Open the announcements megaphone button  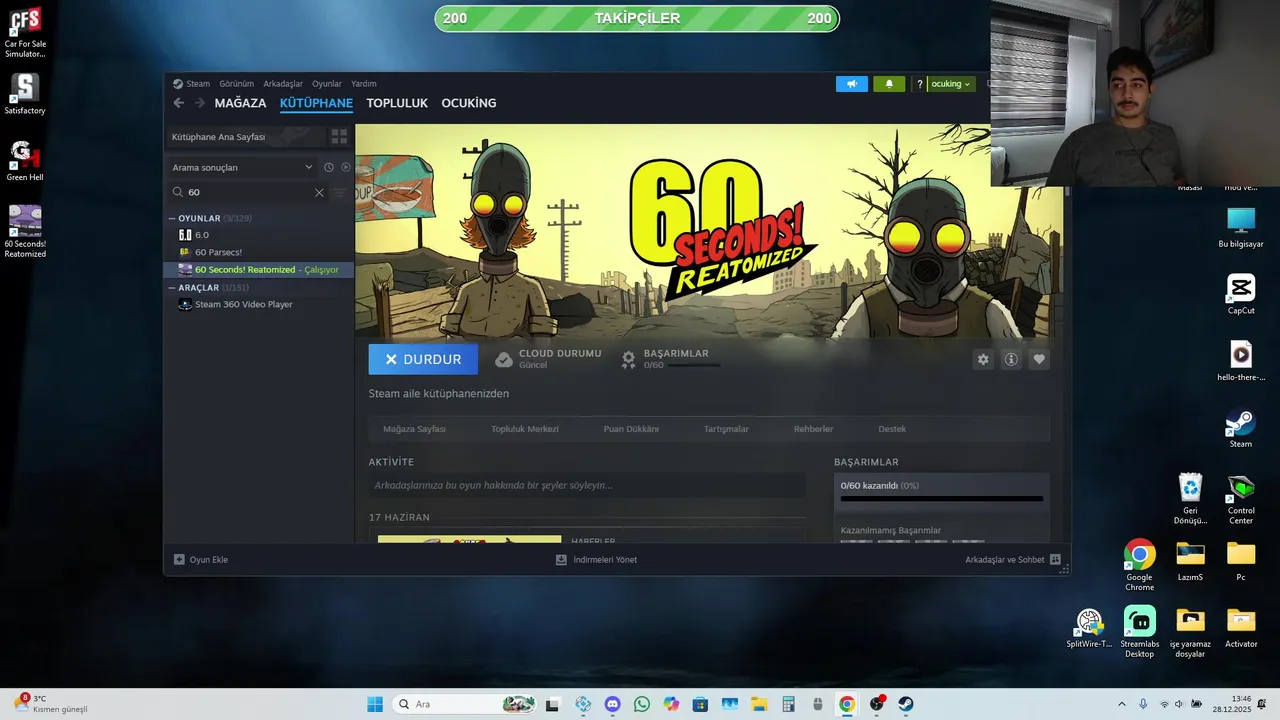852,84
